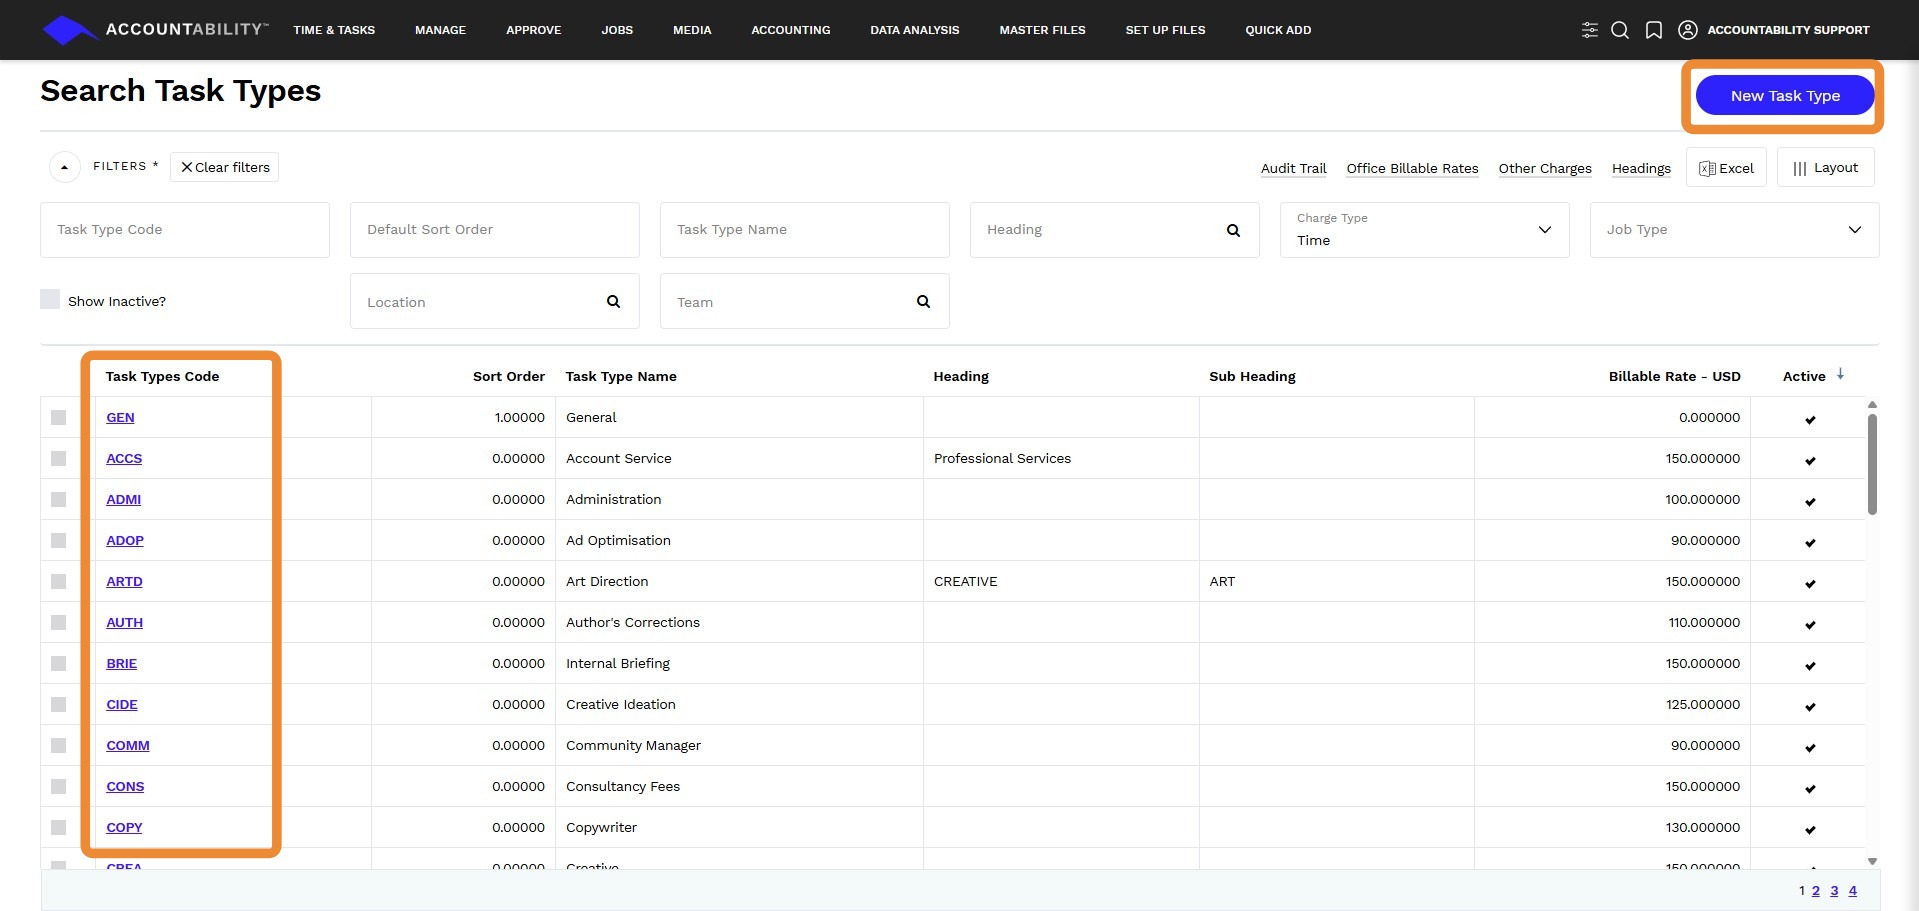
Task: Select the BRIE row checkbox
Action: (x=59, y=663)
